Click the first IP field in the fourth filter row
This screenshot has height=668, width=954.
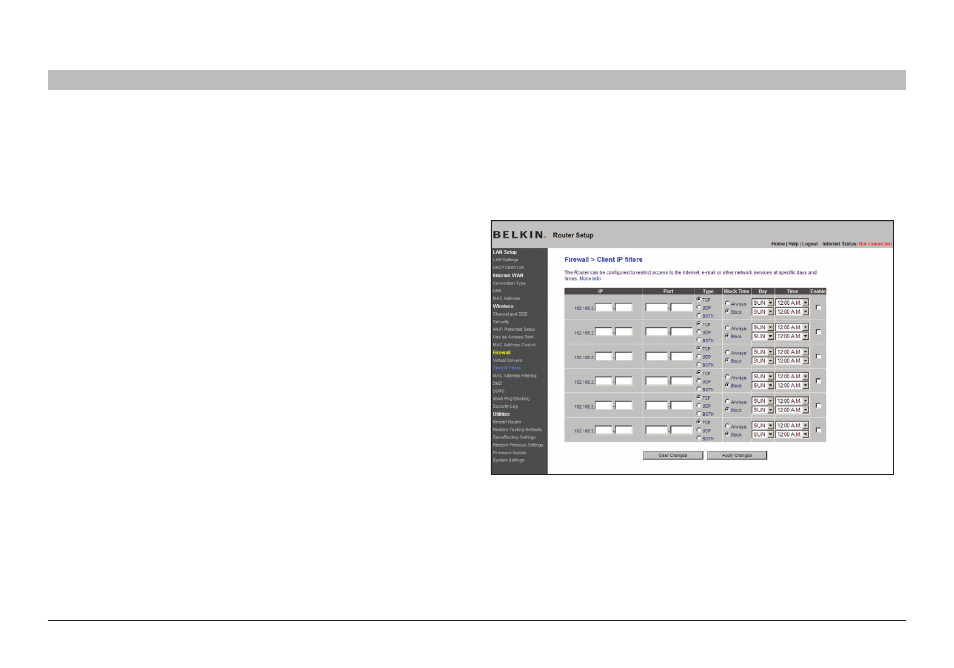[604, 381]
